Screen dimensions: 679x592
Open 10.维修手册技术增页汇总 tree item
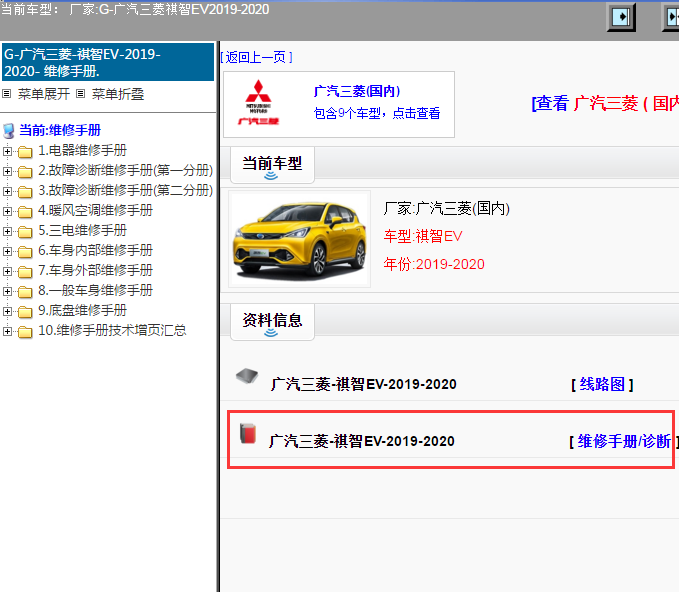coord(112,331)
